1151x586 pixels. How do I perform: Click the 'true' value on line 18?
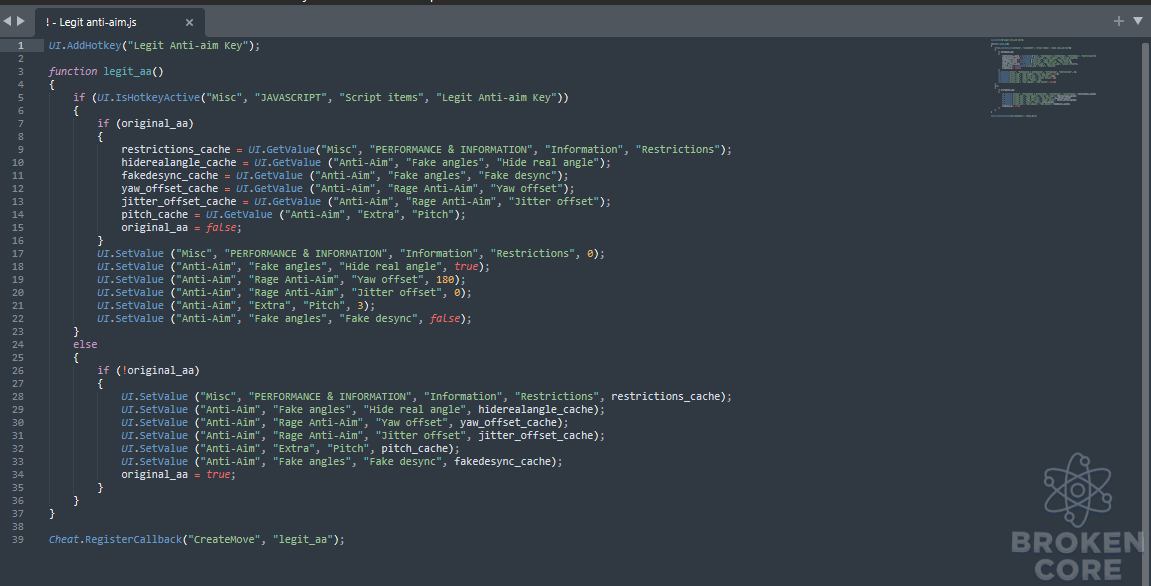[466, 267]
